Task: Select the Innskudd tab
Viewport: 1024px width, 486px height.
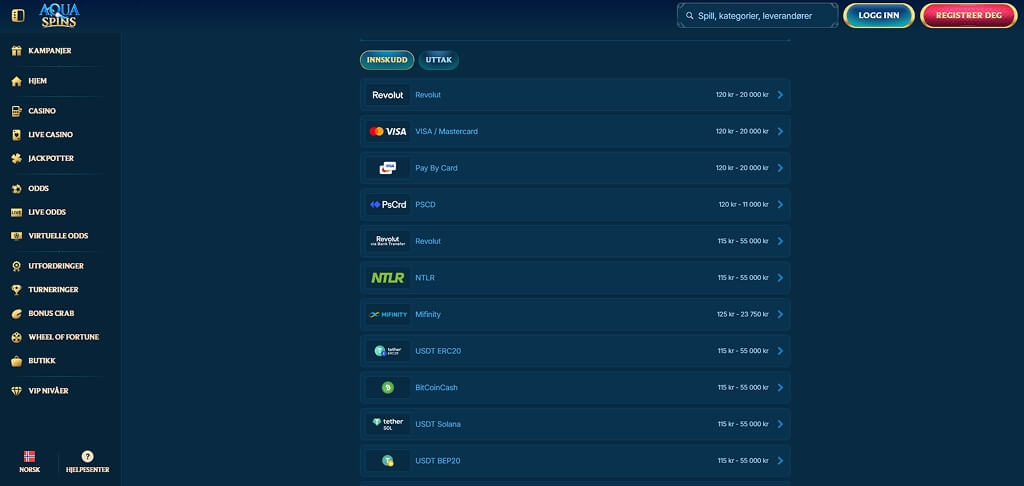Action: (387, 60)
